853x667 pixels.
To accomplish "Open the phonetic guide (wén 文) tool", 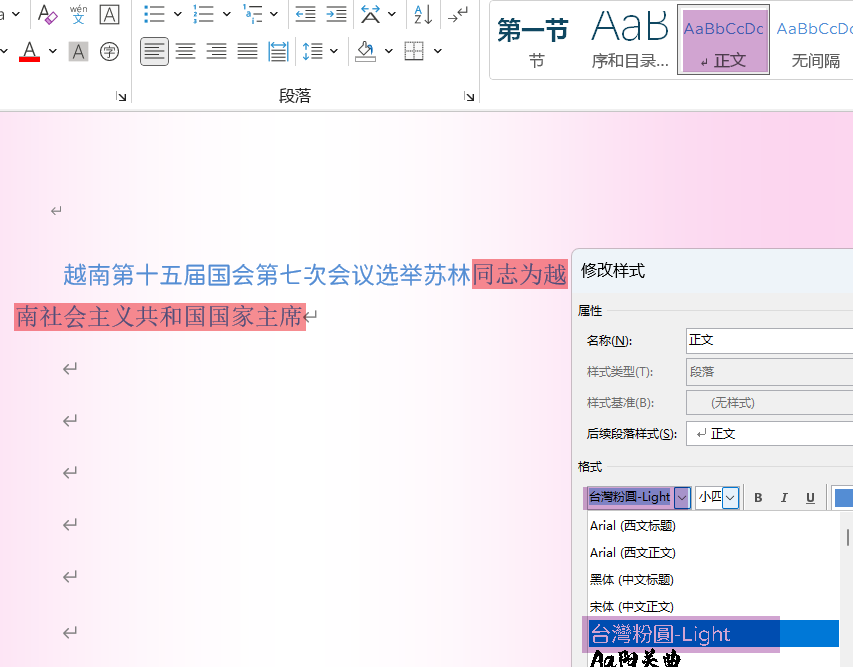I will 78,14.
